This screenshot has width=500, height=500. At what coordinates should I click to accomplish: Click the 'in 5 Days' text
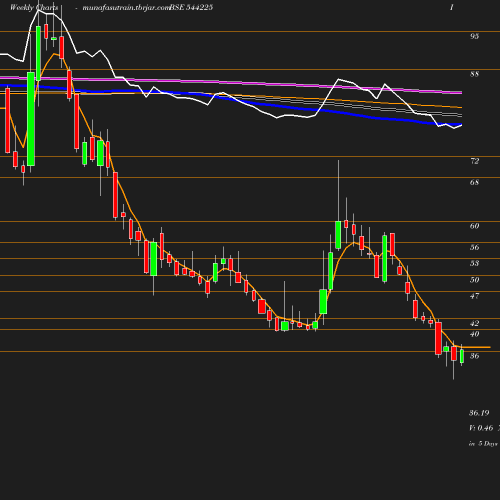coord(483,444)
